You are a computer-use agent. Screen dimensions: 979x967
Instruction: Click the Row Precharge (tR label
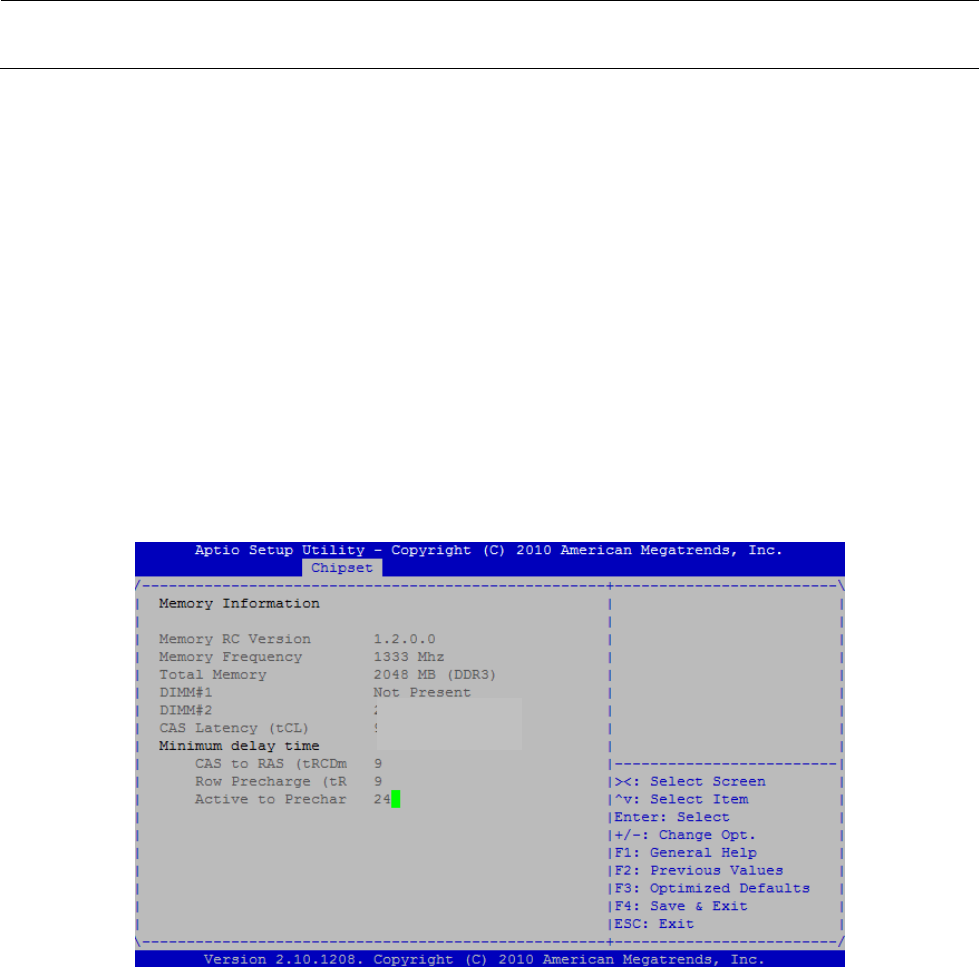point(271,782)
